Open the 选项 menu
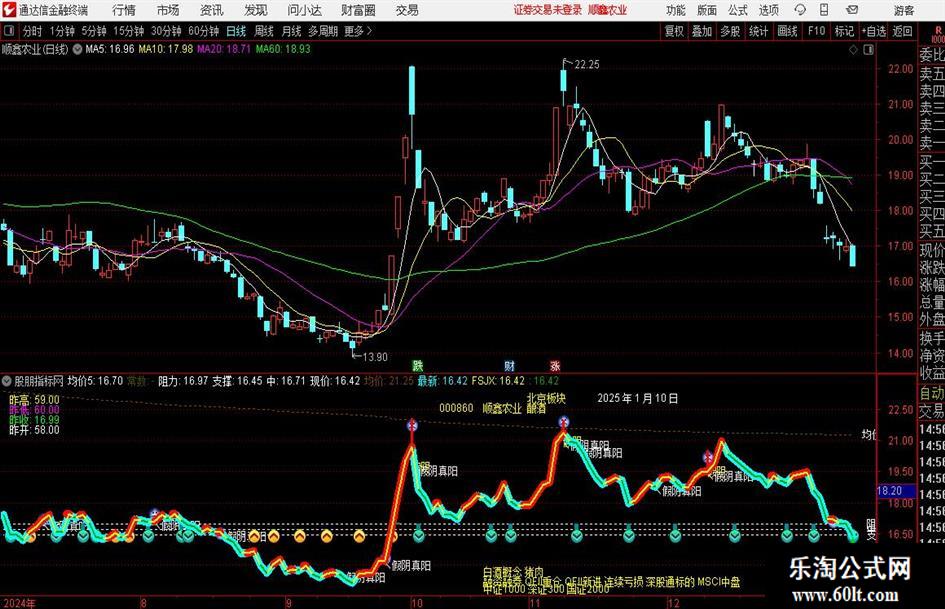 [x=769, y=10]
